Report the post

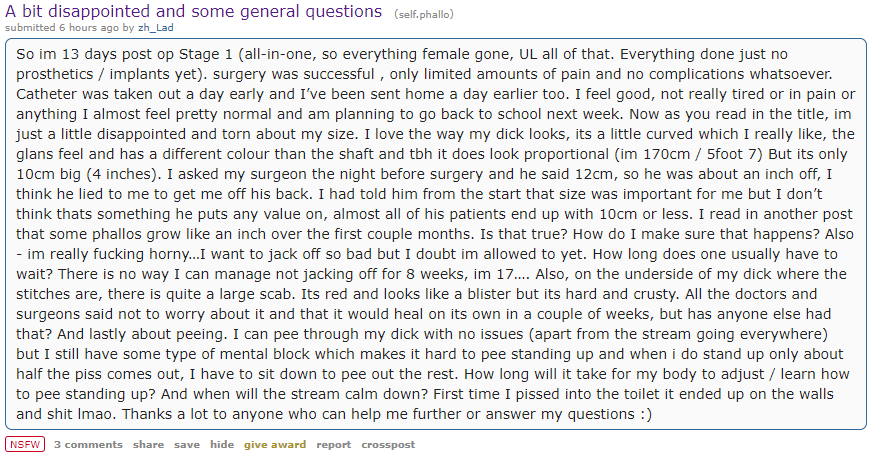click(x=333, y=444)
